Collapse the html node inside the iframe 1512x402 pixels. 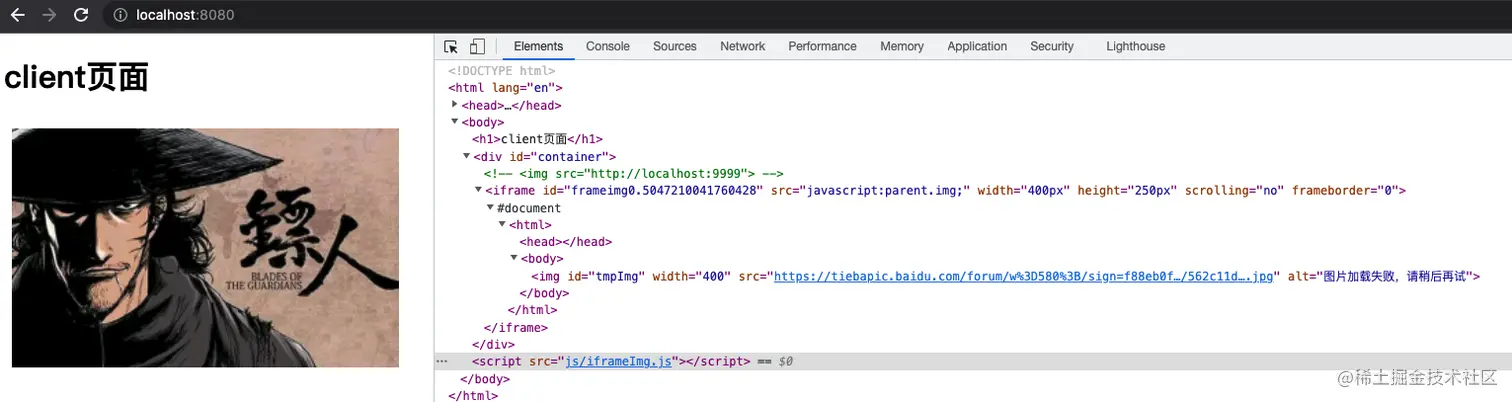[502, 224]
